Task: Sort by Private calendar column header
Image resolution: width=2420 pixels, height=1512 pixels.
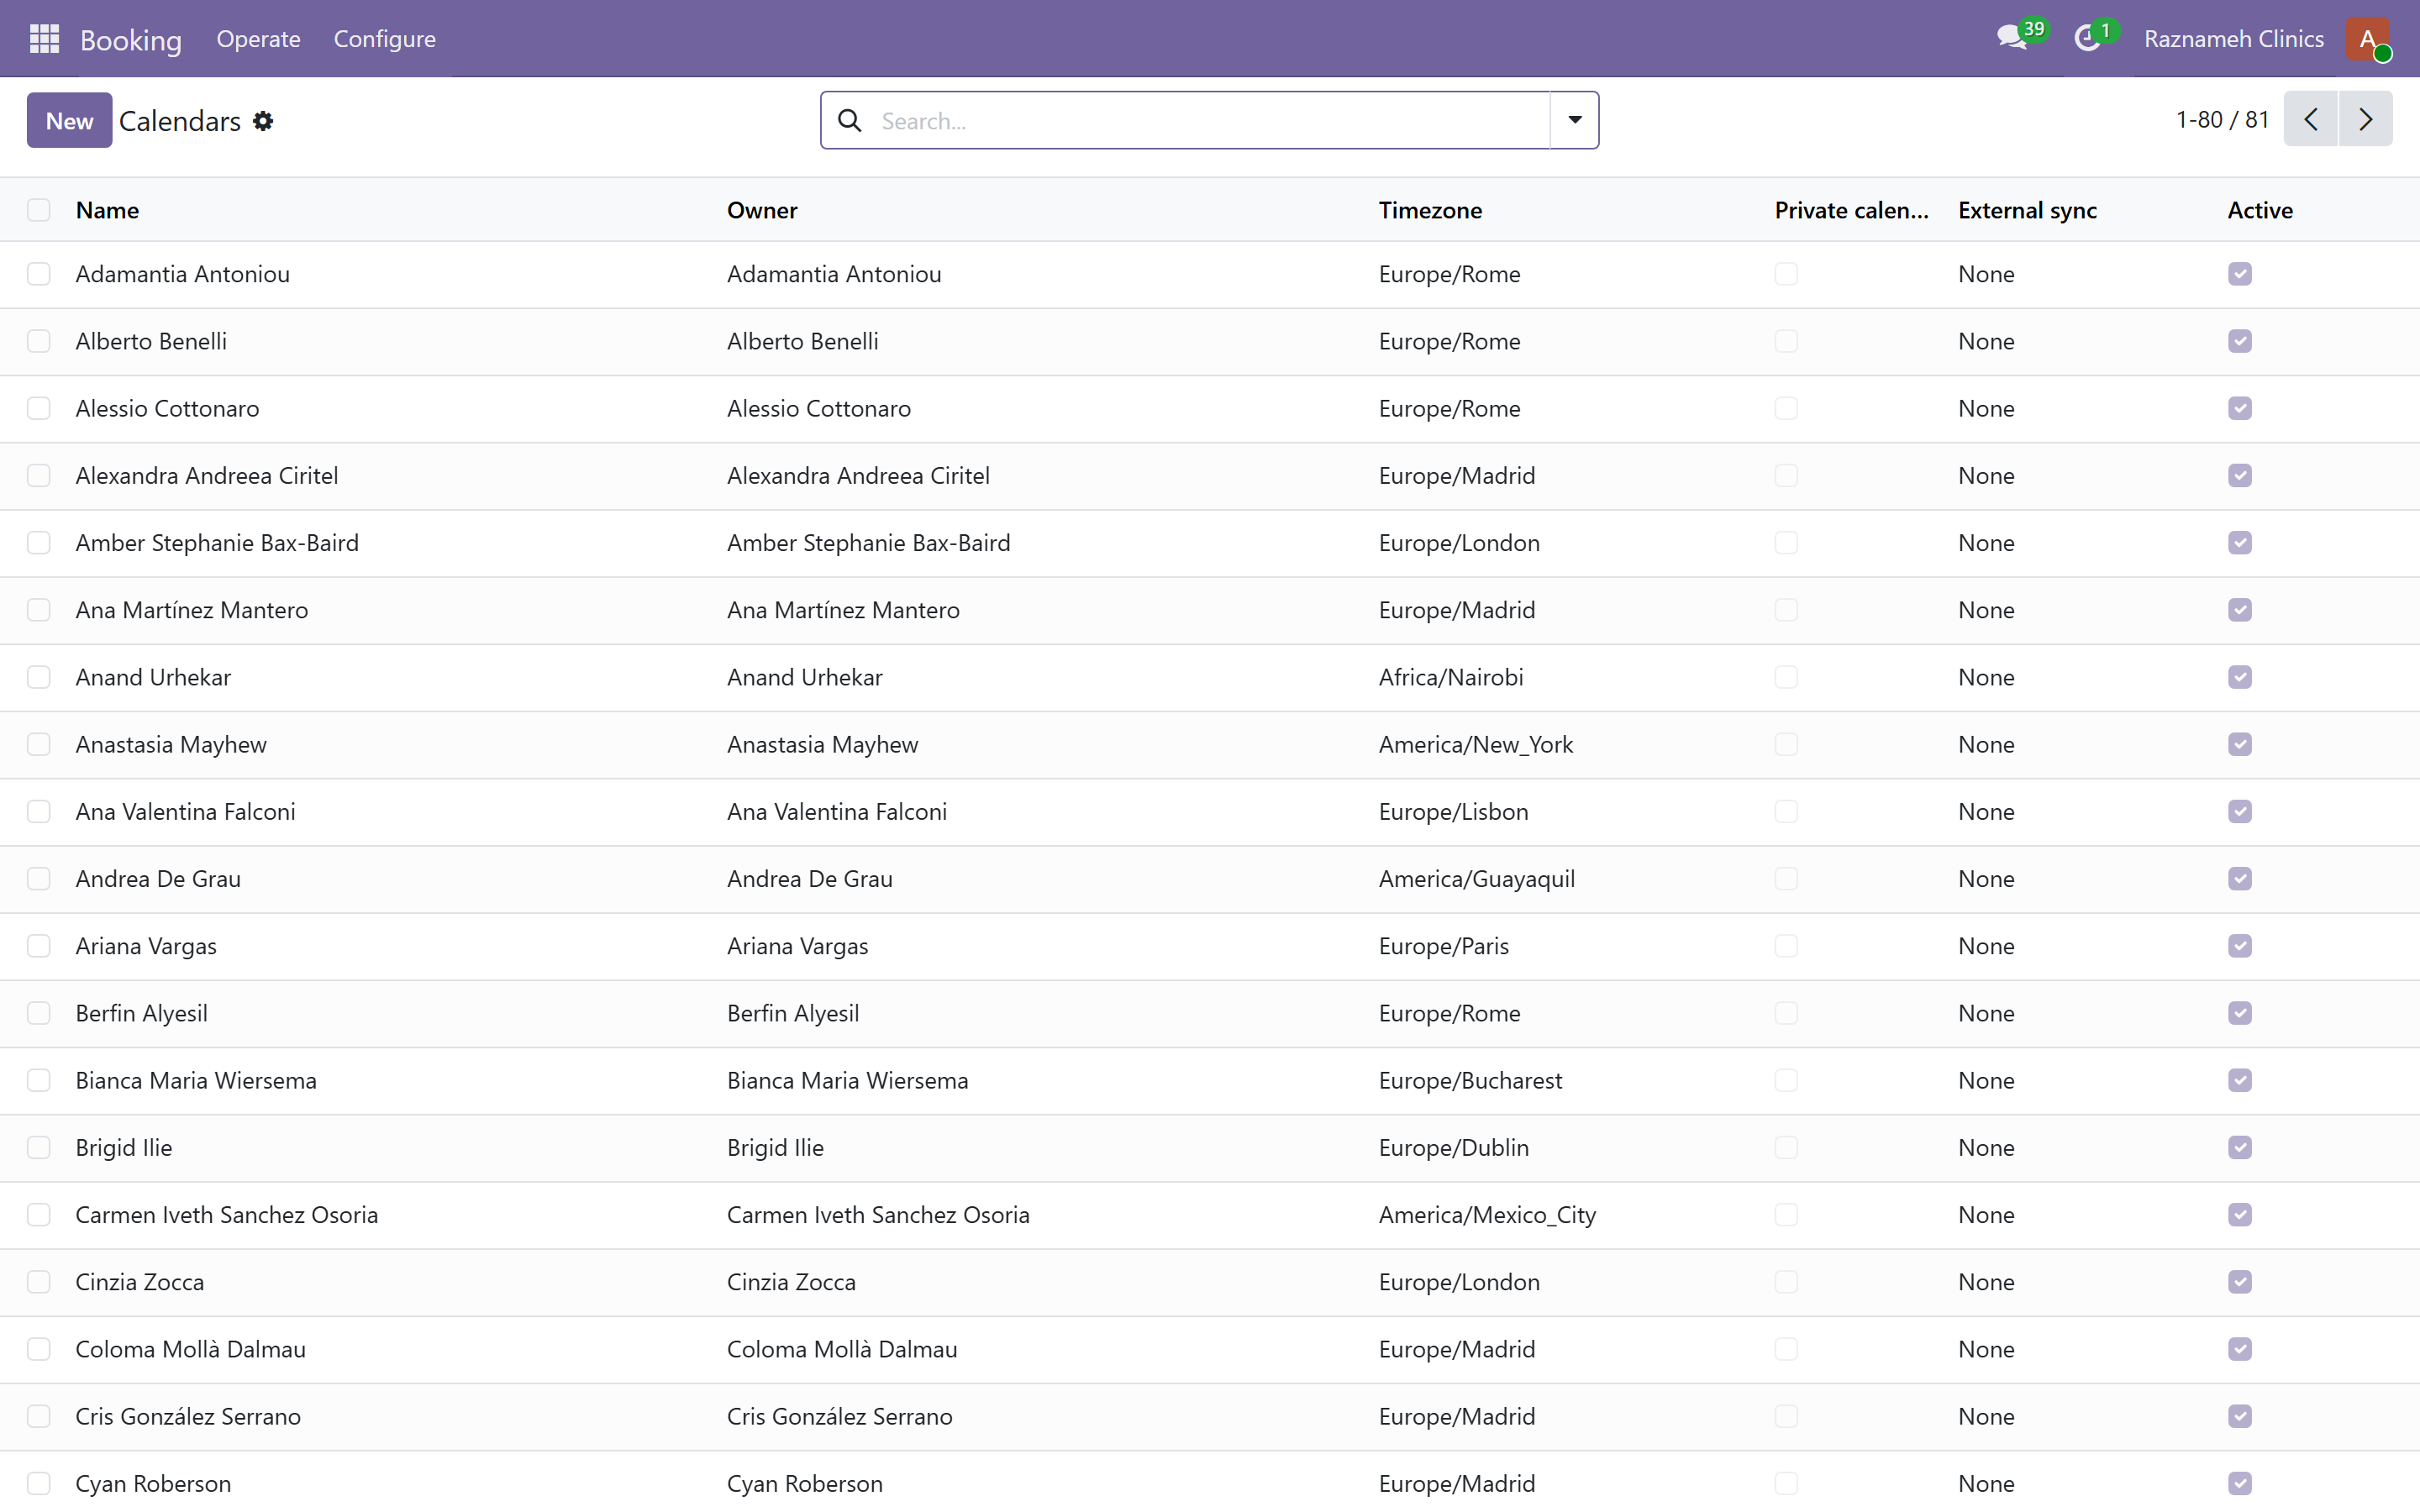Action: [x=1852, y=210]
